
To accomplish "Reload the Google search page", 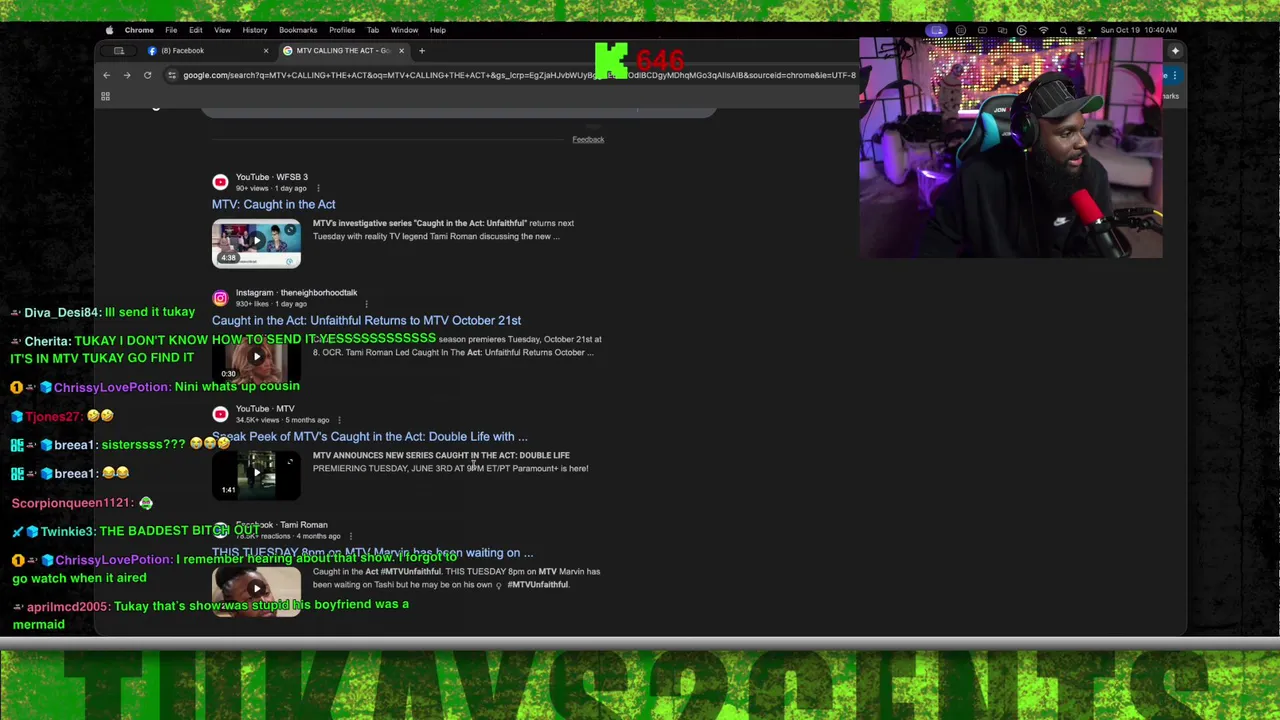I will 147,75.
